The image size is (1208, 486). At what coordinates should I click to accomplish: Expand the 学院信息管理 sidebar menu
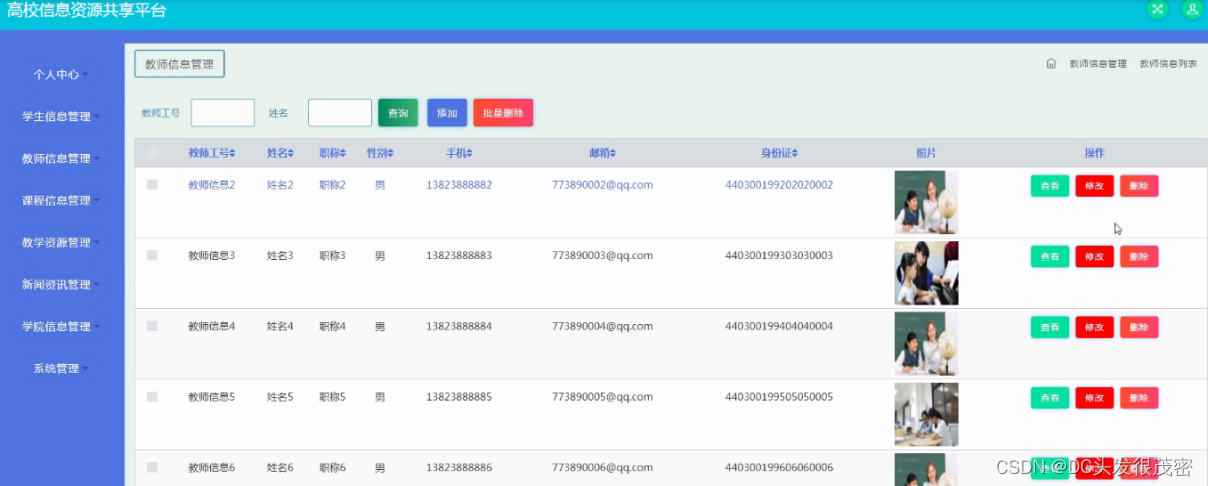coord(61,326)
